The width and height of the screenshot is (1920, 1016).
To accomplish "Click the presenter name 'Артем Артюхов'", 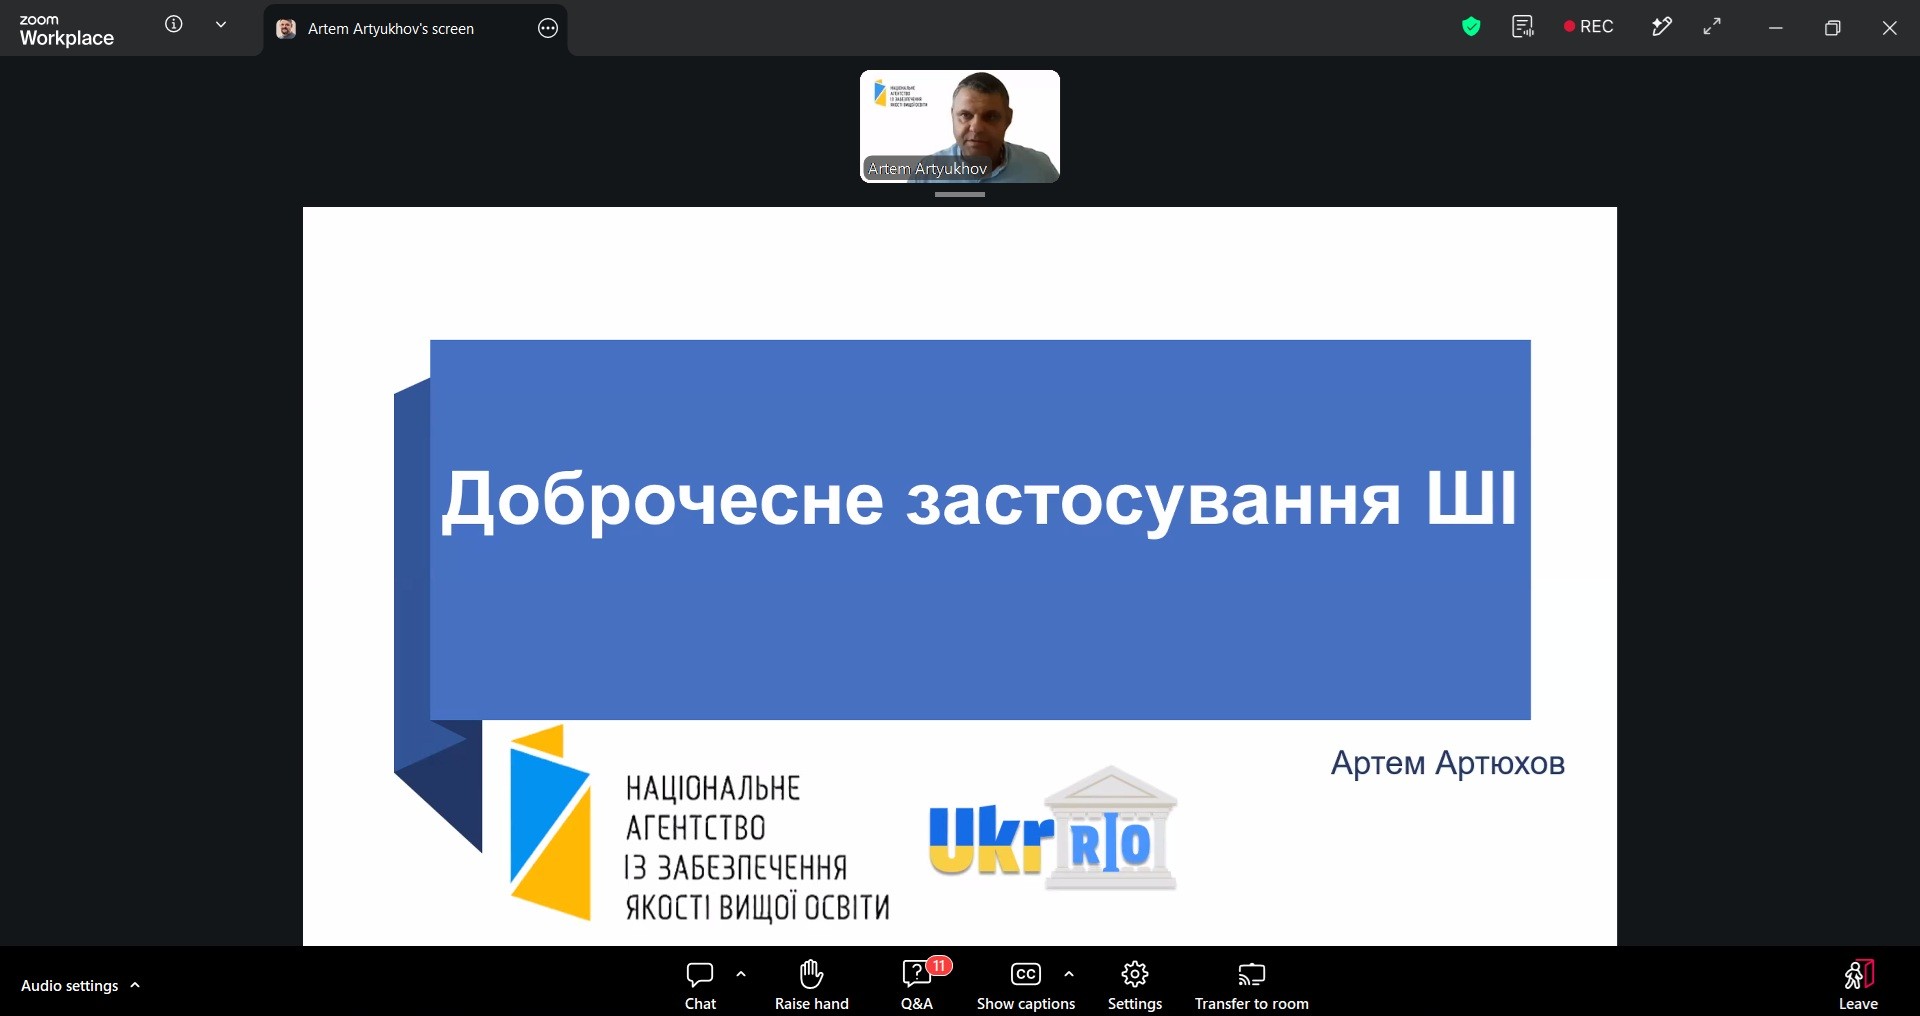I will point(1447,763).
